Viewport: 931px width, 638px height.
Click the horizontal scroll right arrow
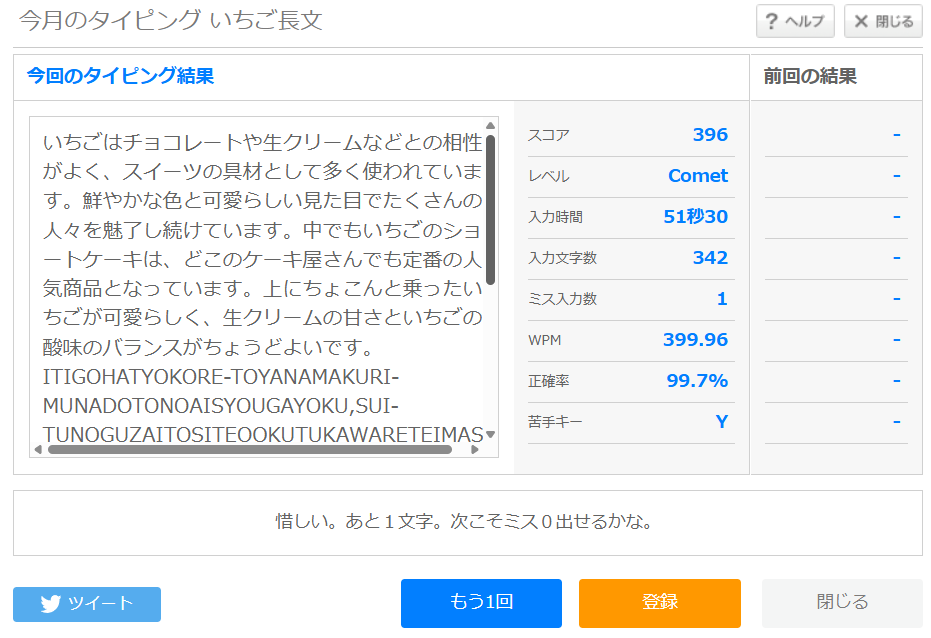click(474, 450)
